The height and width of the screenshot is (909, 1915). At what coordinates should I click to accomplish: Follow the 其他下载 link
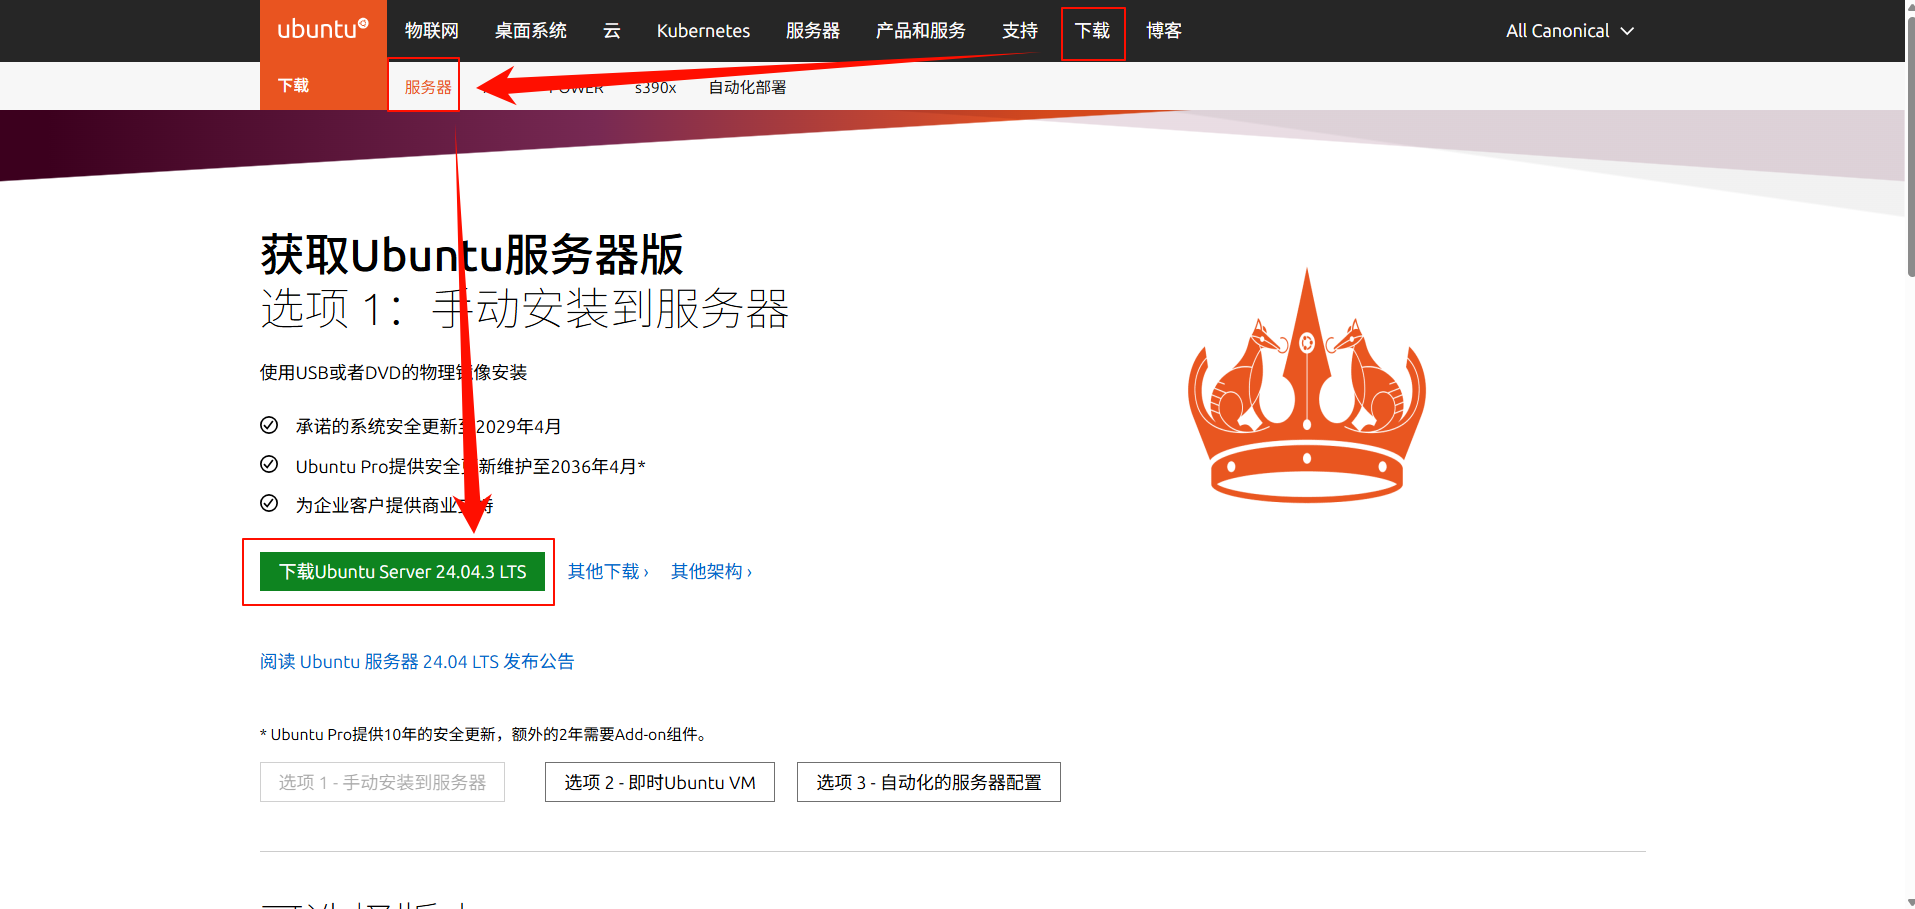(x=608, y=572)
